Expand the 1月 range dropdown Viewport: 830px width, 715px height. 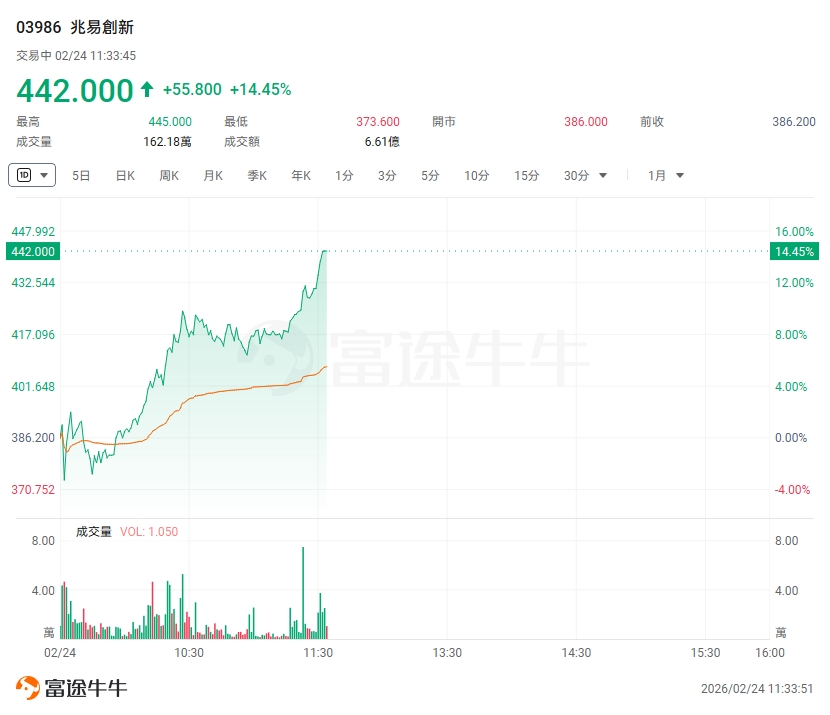(666, 176)
